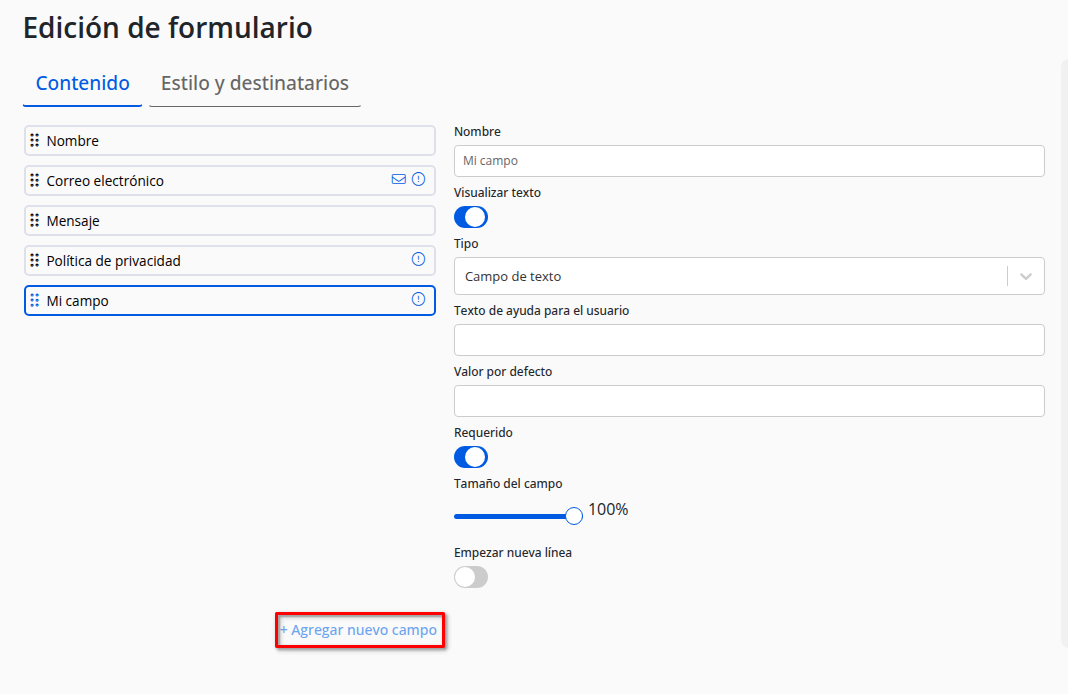
Task: Enable Empezar nueva línea toggle
Action: pyautogui.click(x=471, y=577)
